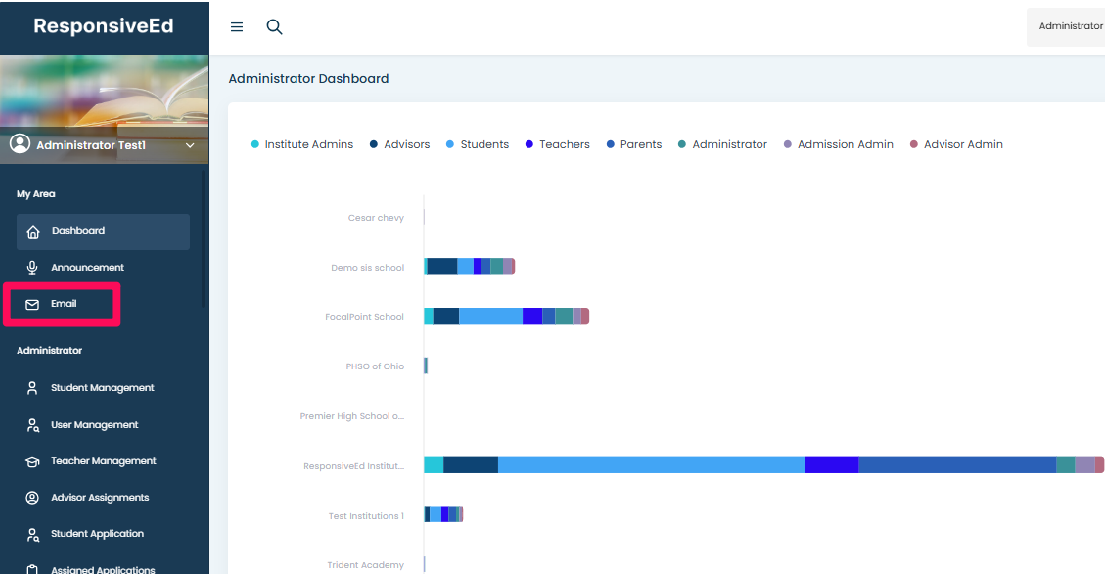The image size is (1107, 574).
Task: Click the Email envelope icon
Action: (x=32, y=304)
